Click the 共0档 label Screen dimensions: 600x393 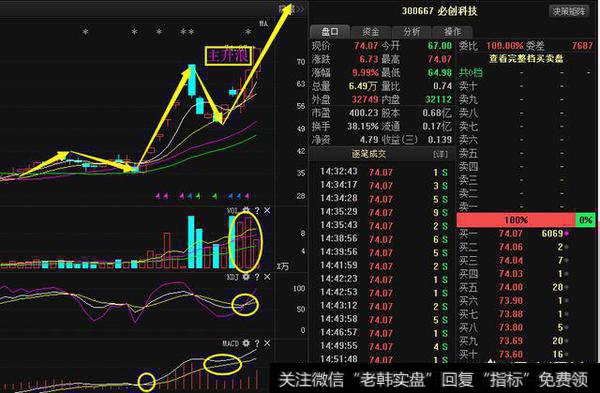coord(471,72)
